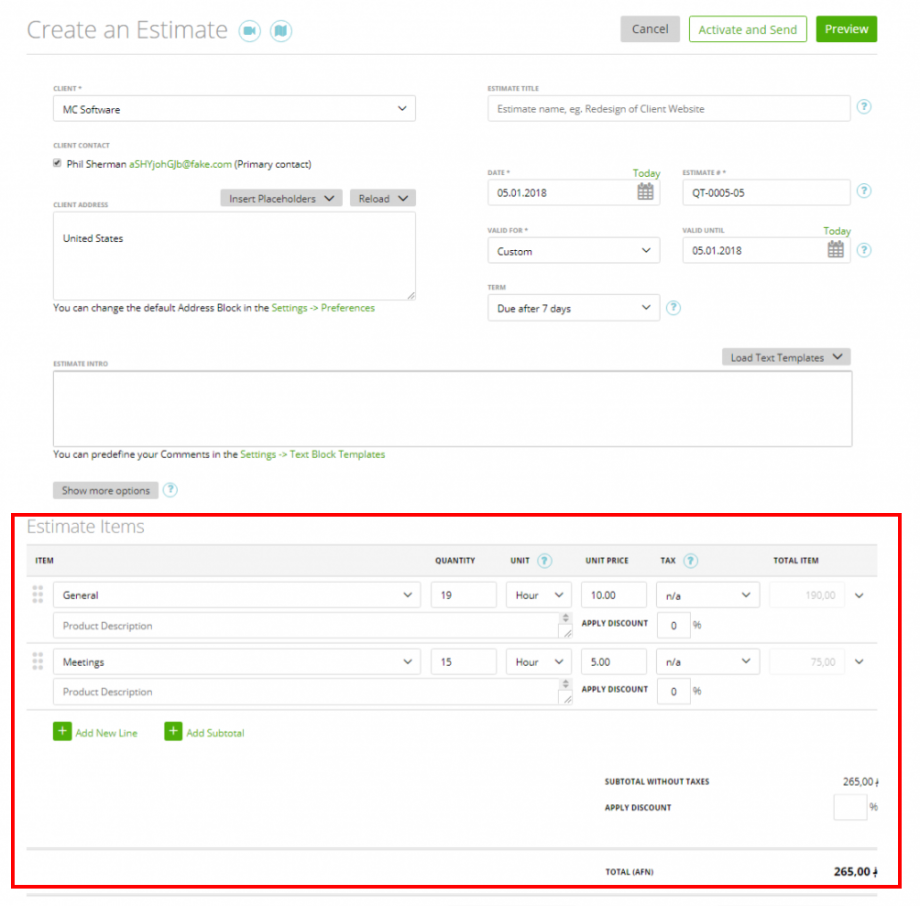Open the Tax dropdown for the Meetings item
The height and width of the screenshot is (906, 920).
(x=707, y=661)
